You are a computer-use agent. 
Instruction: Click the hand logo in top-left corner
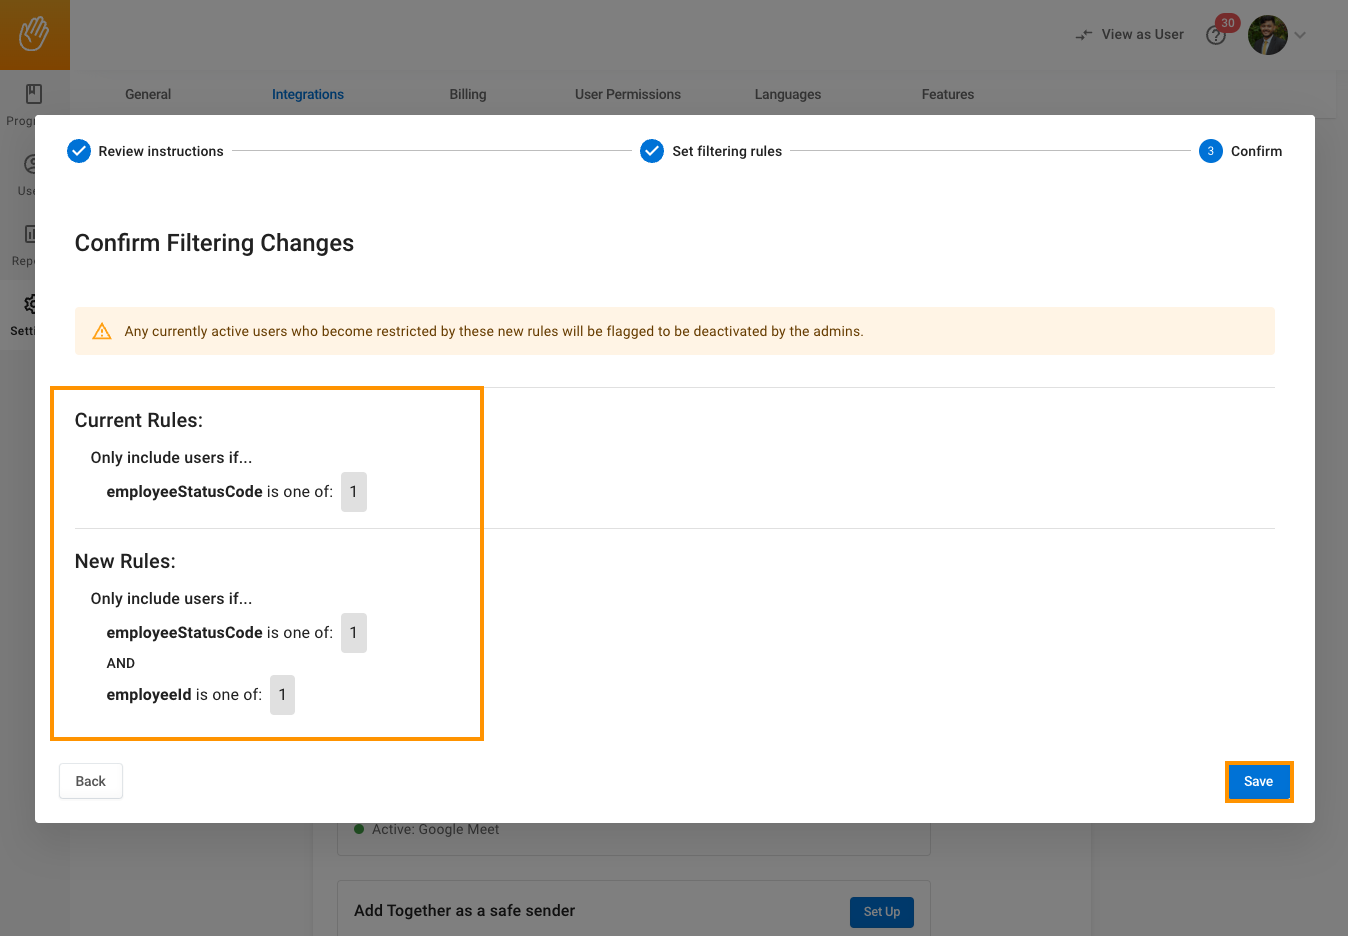click(x=34, y=34)
